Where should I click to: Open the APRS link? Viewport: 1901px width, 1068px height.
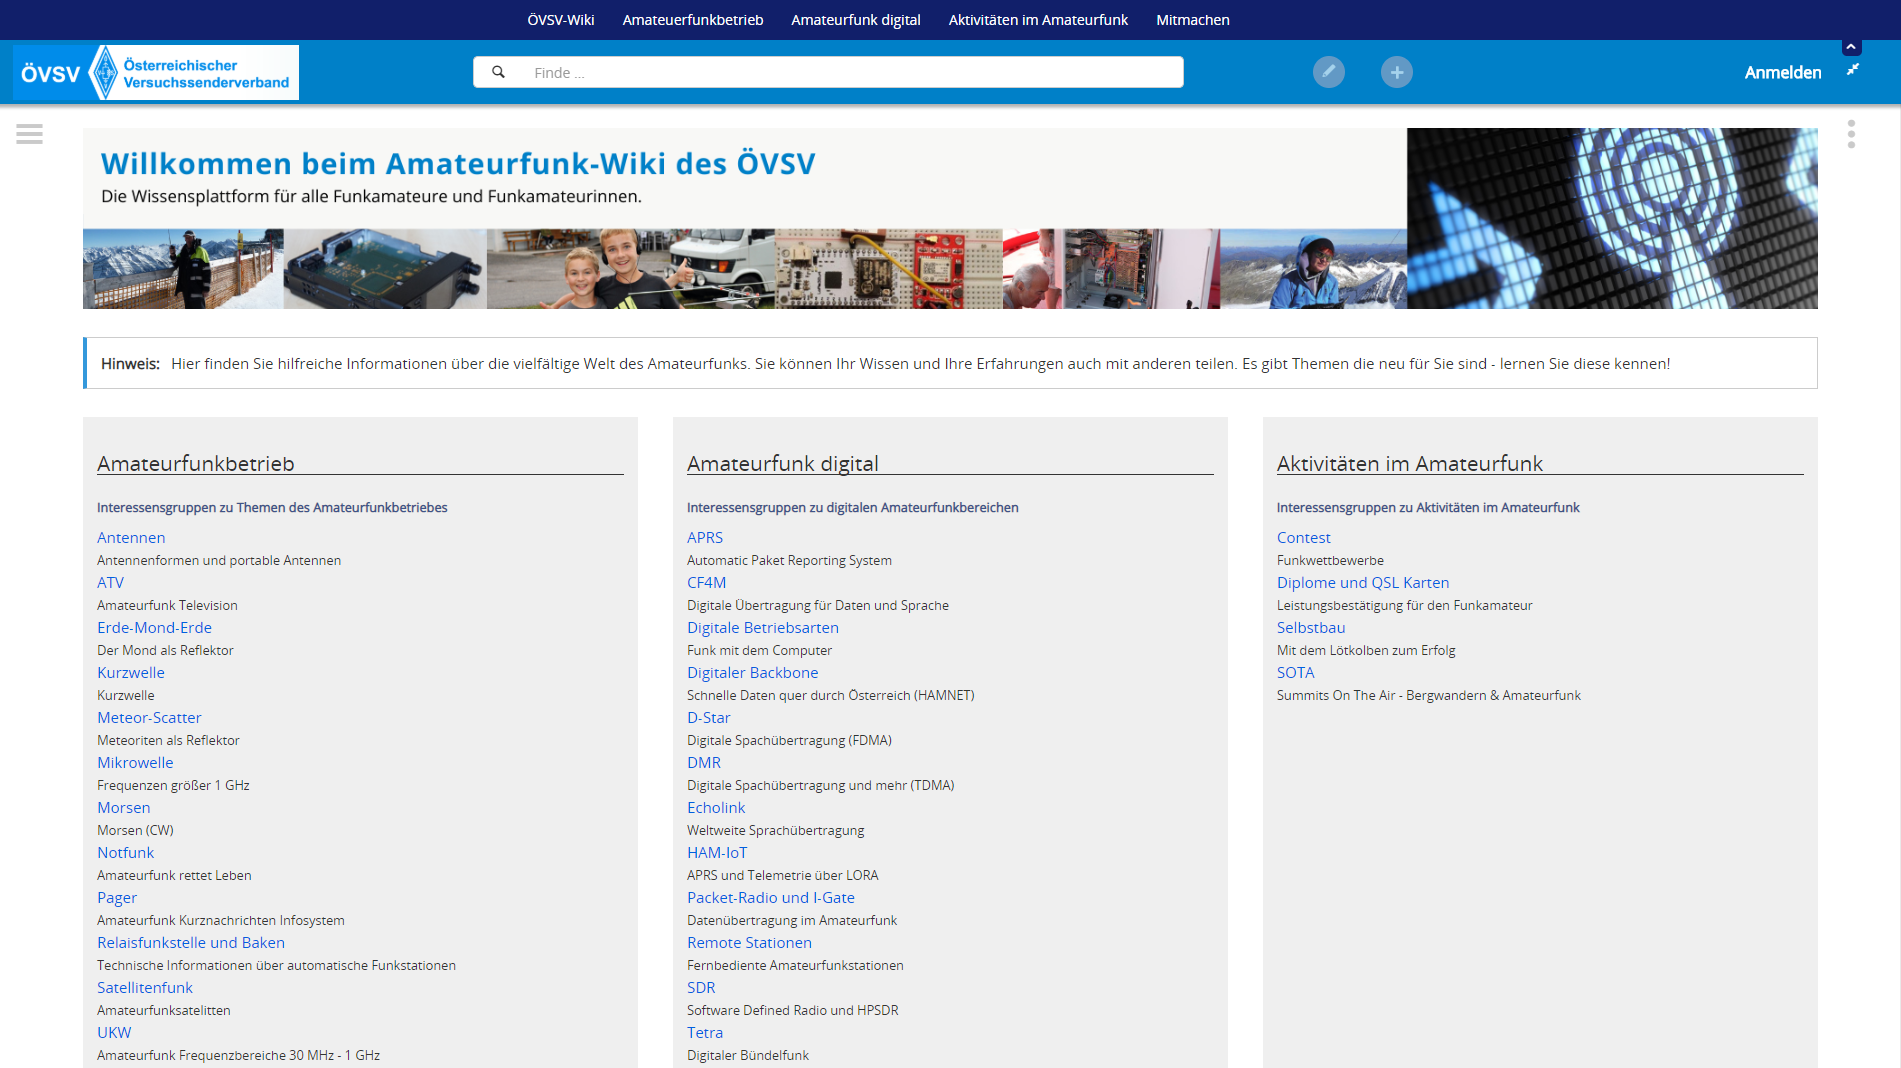pyautogui.click(x=704, y=538)
